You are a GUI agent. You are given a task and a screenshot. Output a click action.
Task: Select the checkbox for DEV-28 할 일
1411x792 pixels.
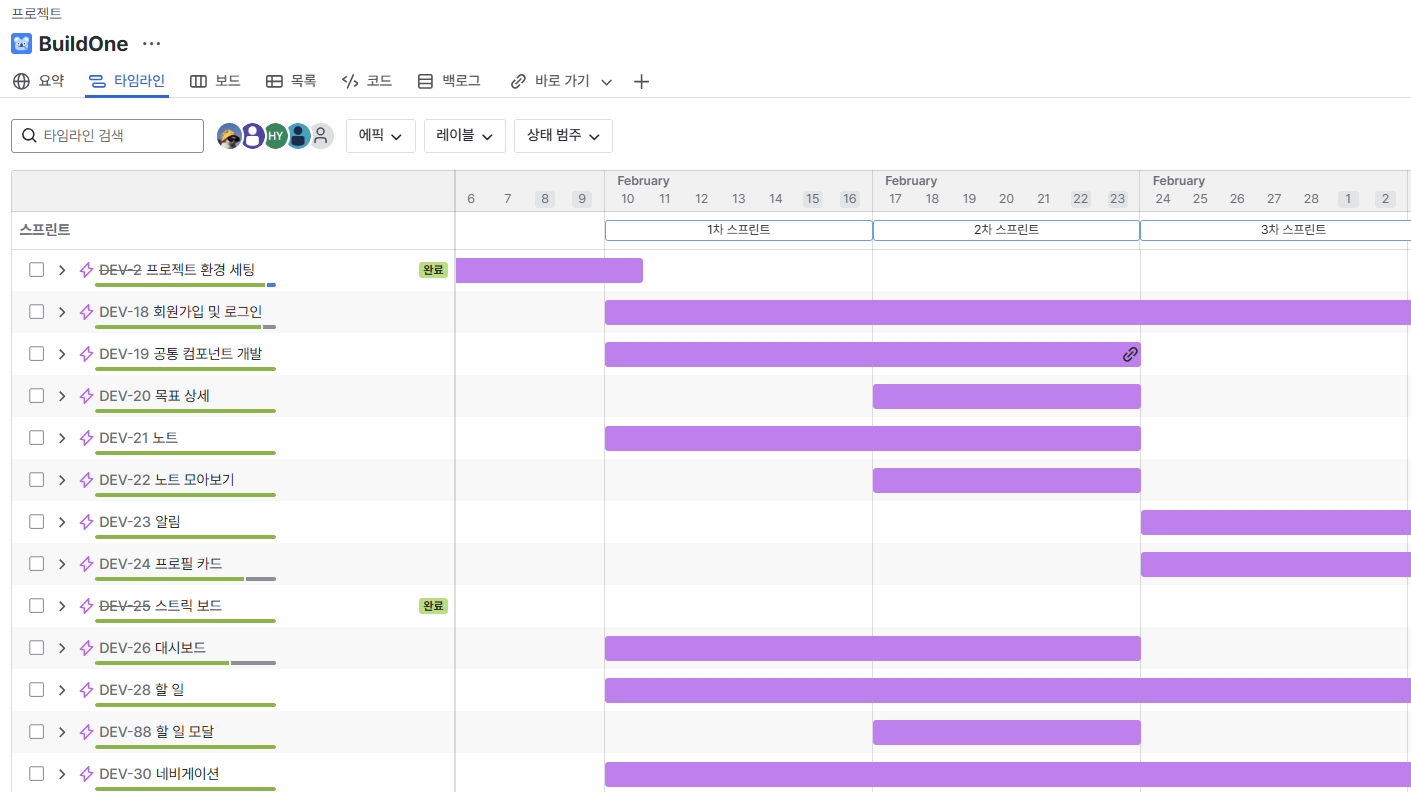coord(37,690)
